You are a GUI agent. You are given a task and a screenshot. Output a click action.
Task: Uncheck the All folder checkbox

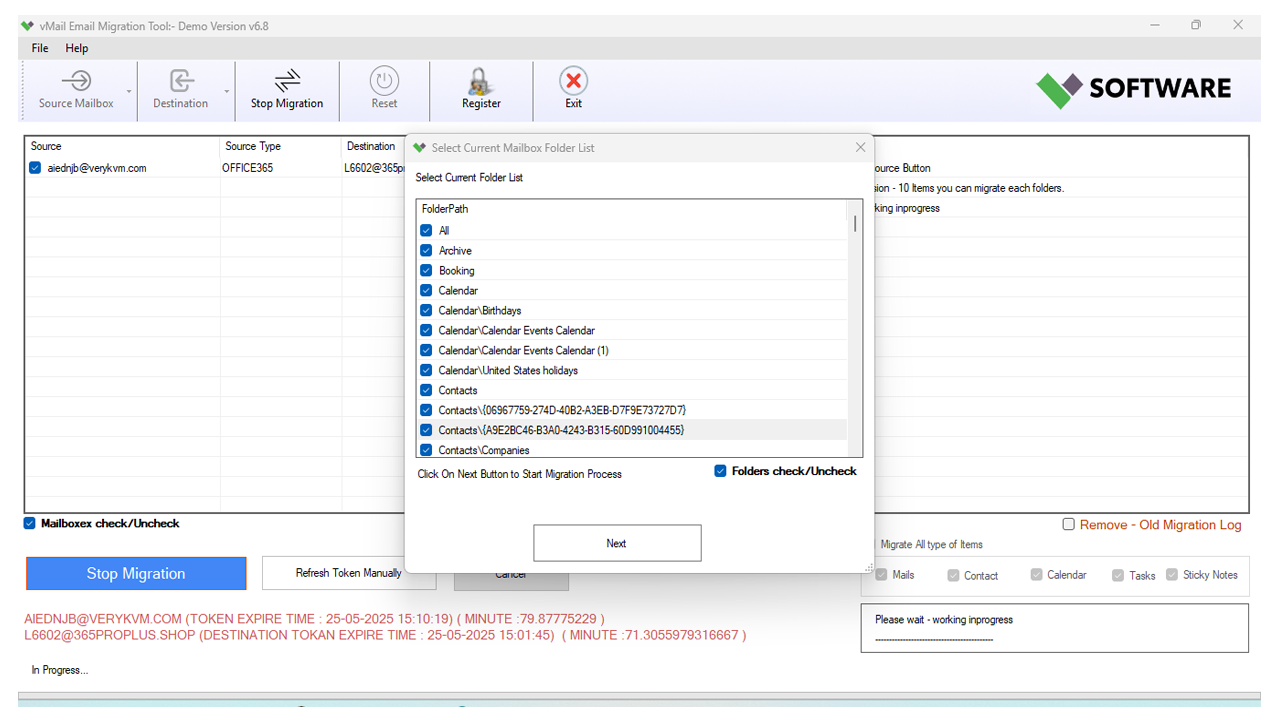(426, 230)
